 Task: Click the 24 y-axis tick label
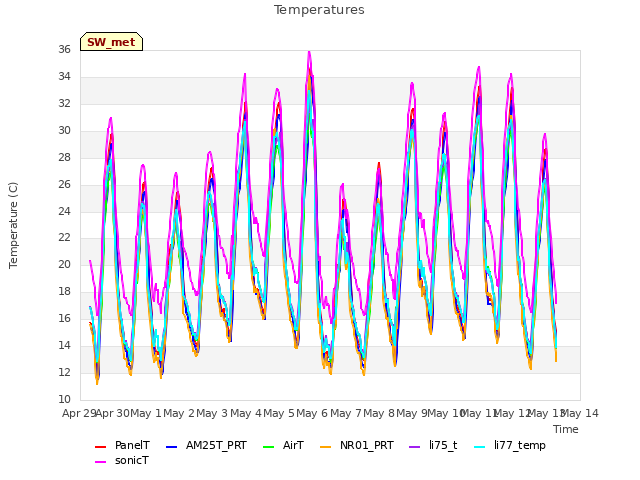coord(64,211)
